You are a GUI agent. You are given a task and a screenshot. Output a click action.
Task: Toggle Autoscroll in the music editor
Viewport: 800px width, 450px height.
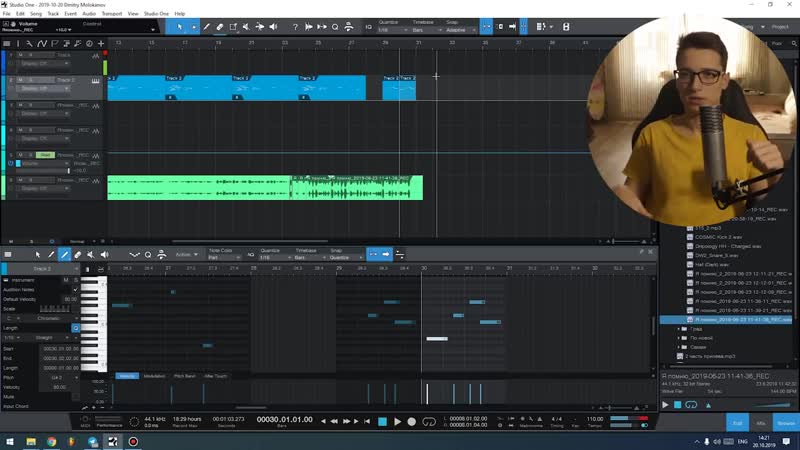(386, 254)
